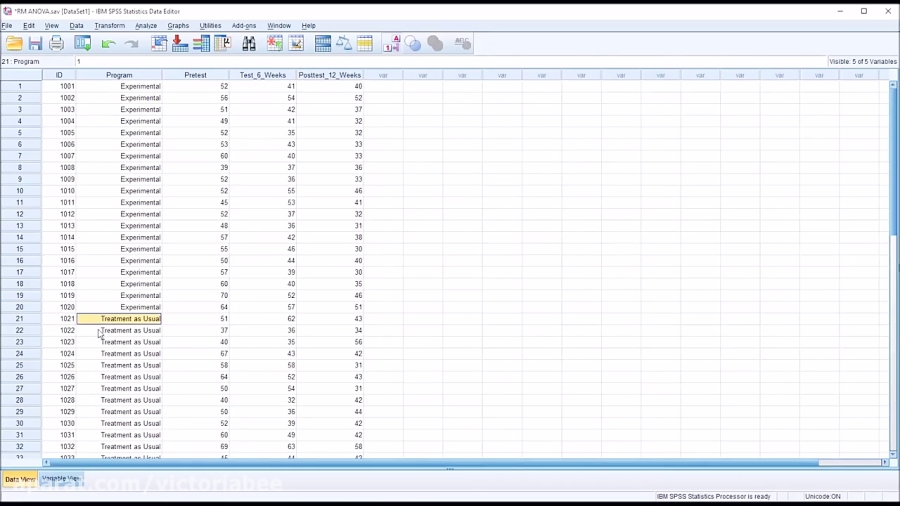This screenshot has width=900, height=506.
Task: Click the cell value editor field
Action: (450, 61)
